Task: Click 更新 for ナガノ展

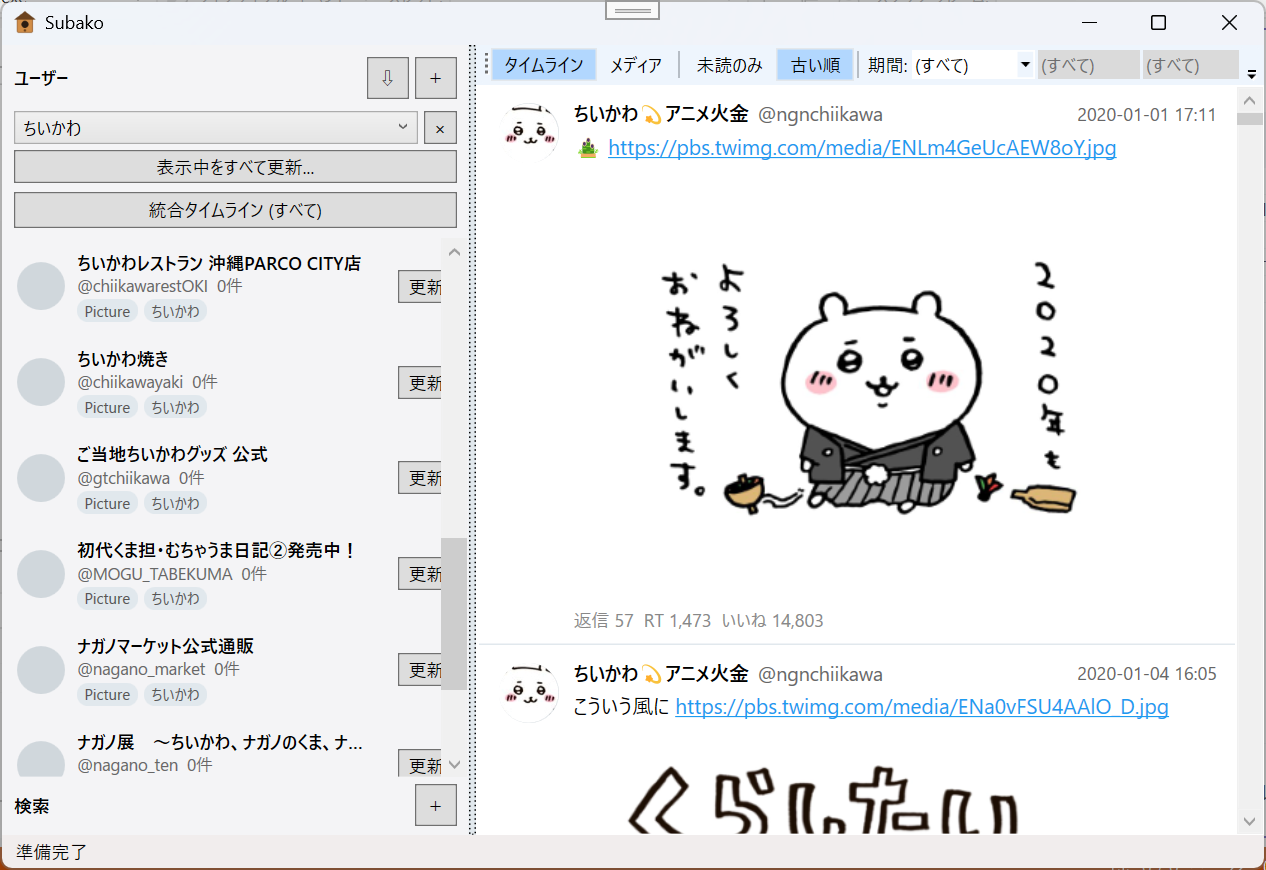Action: coord(420,765)
